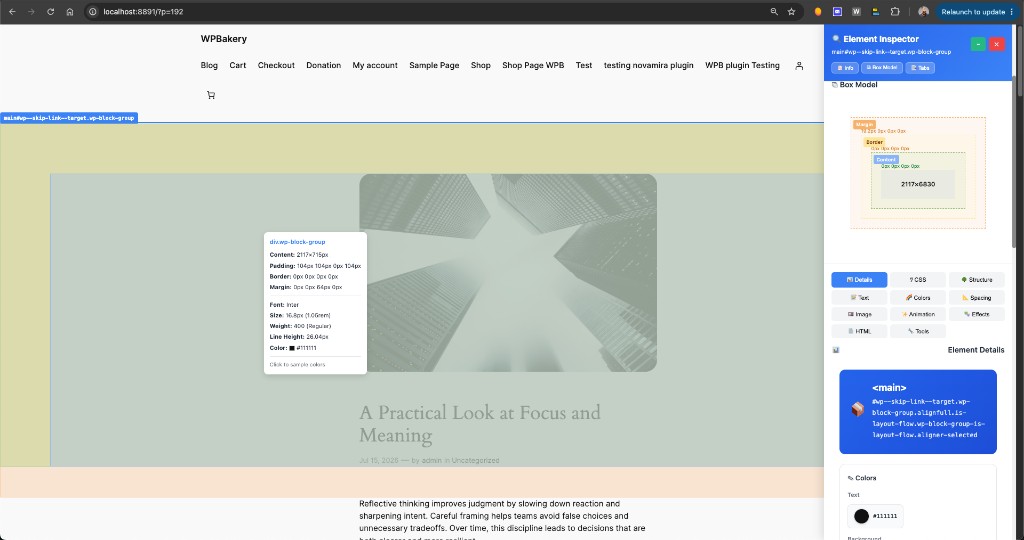Screen dimensions: 1024x540
Task: Open the post title A Practical Look at Focus
Action: point(479,424)
